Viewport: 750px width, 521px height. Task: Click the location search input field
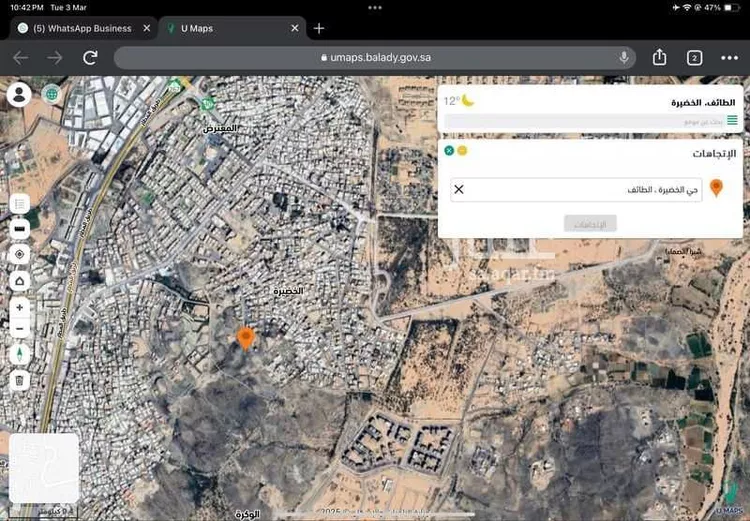coord(584,122)
